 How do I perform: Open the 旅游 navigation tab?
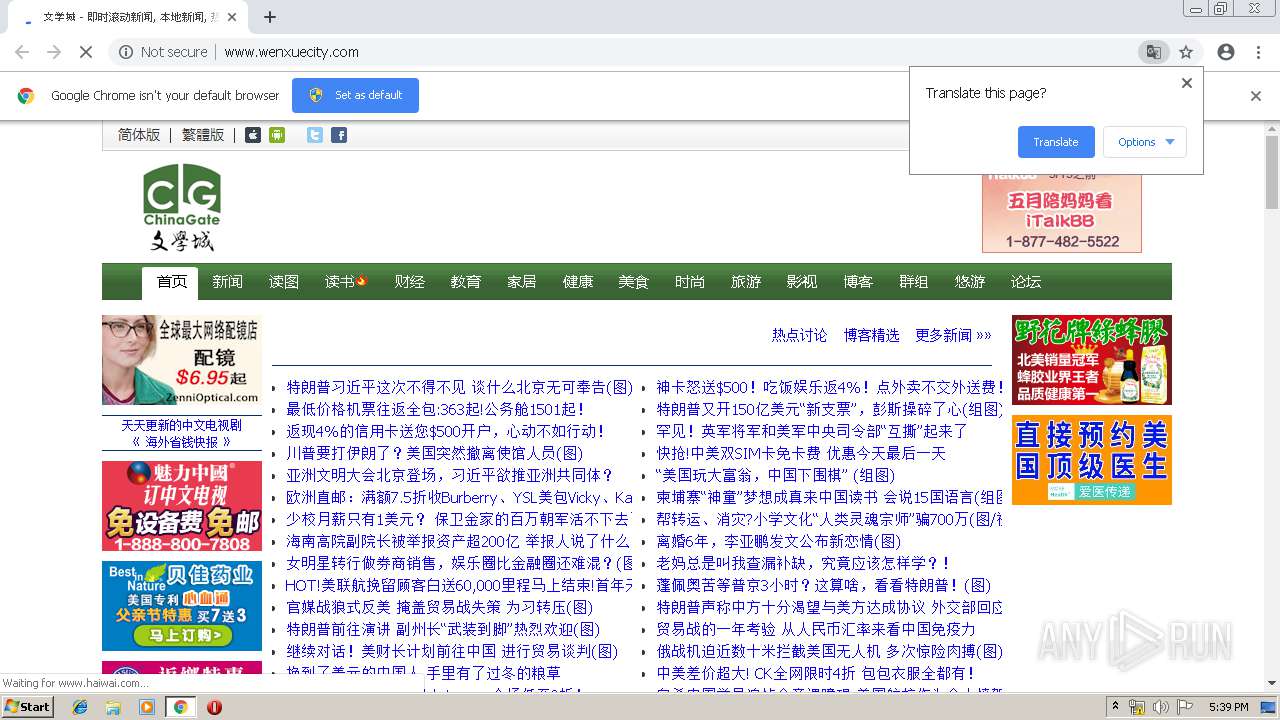745,282
